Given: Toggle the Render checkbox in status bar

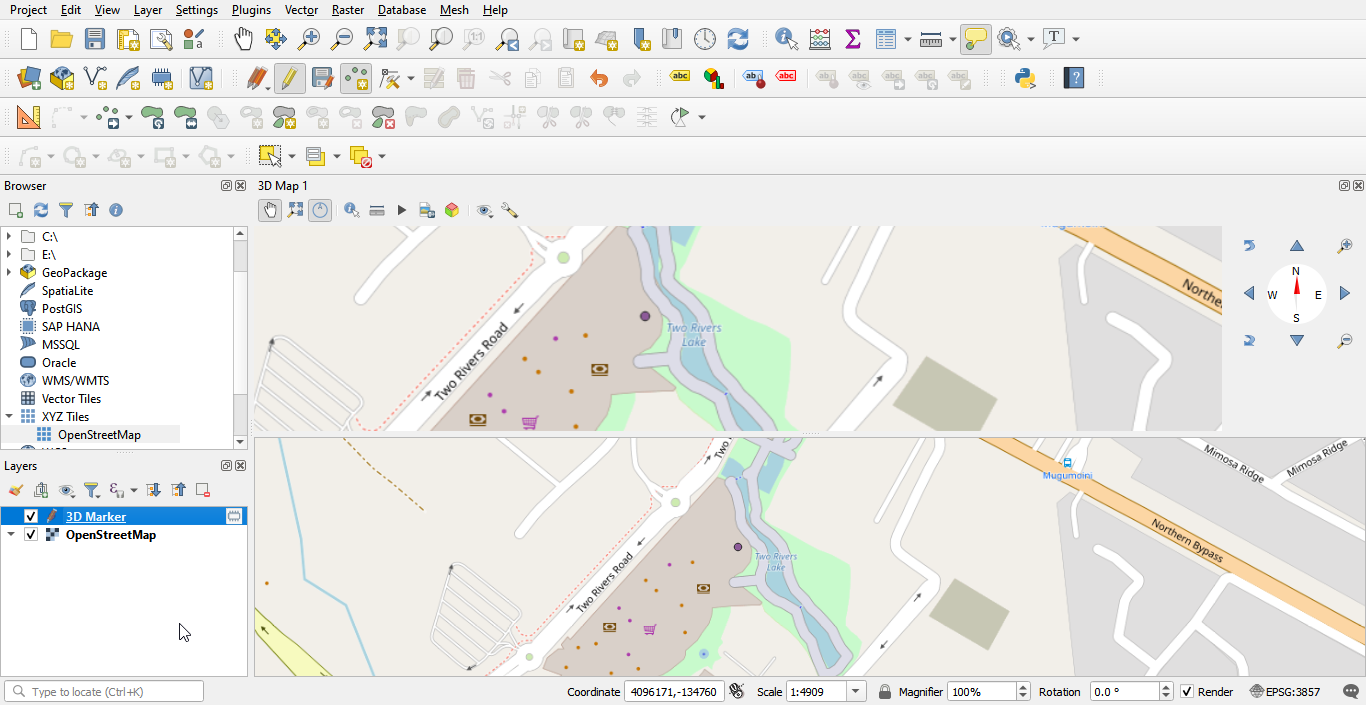Looking at the screenshot, I should click(x=1187, y=692).
